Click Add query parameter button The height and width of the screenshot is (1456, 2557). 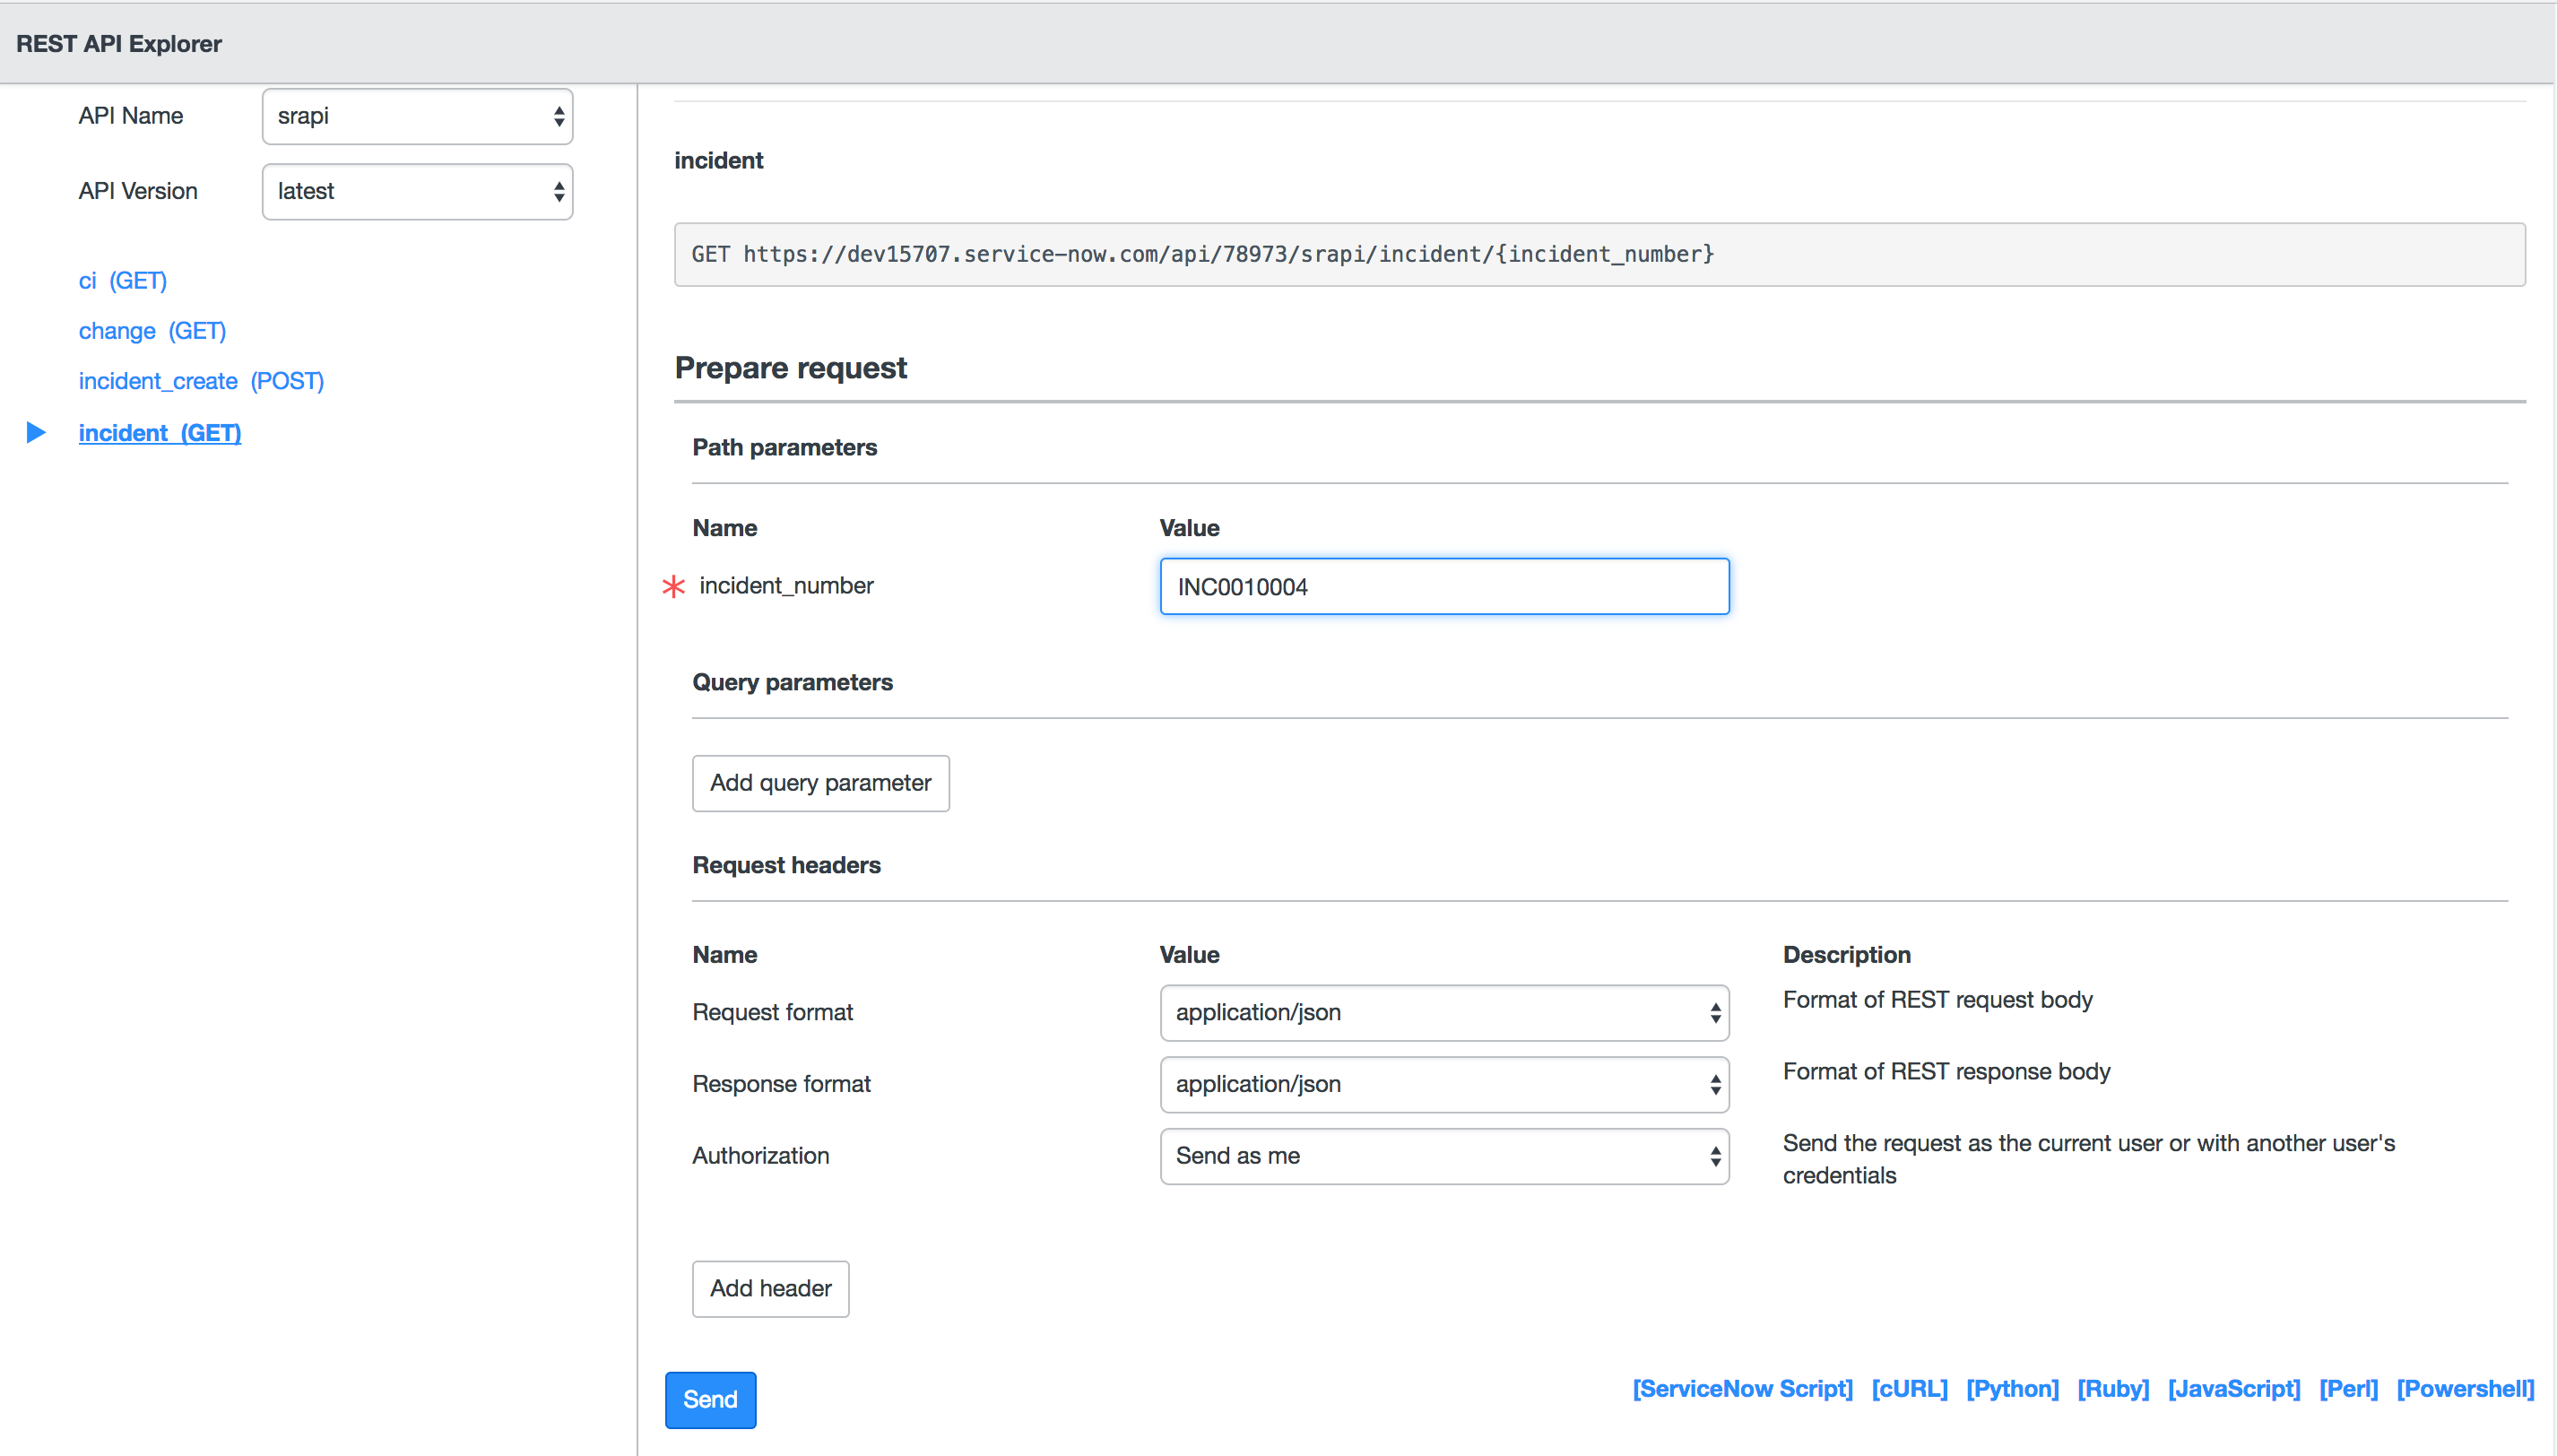(x=820, y=783)
